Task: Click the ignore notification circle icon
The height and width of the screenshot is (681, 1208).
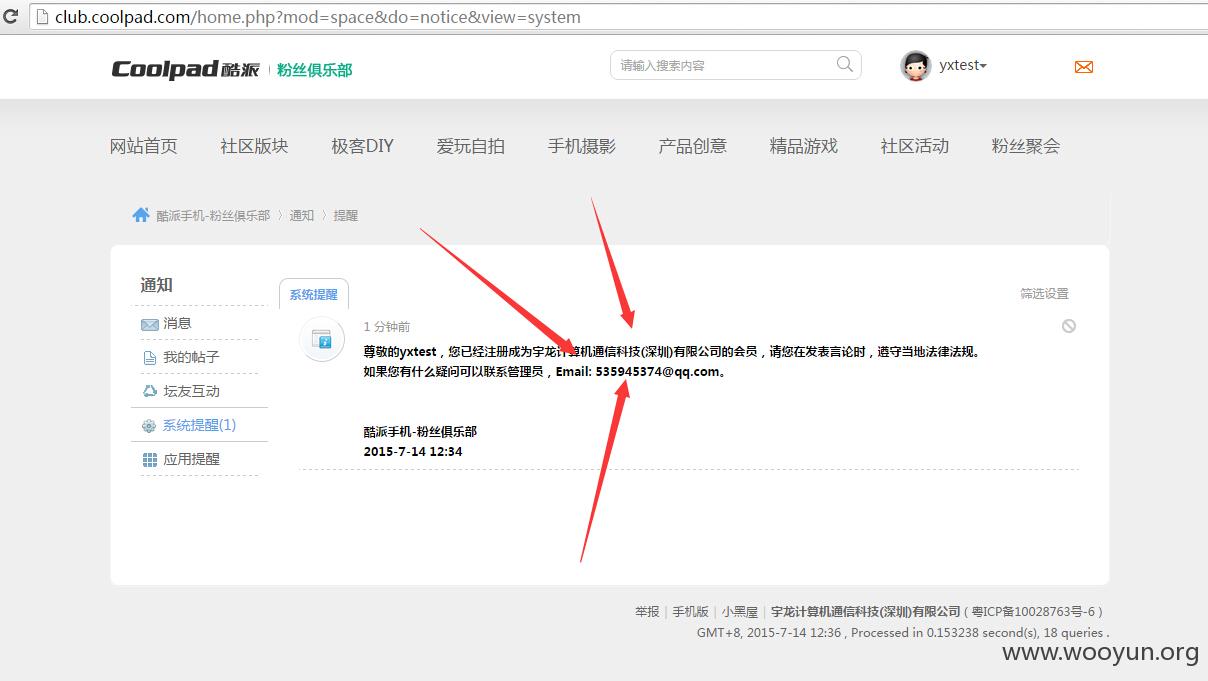Action: (1069, 326)
